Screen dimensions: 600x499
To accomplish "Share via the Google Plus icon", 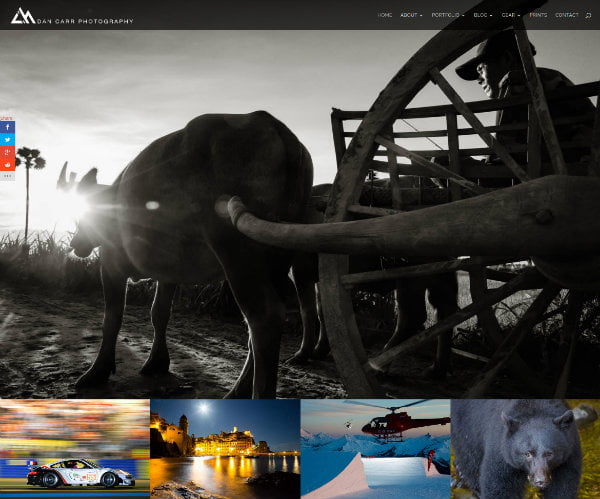I will [x=8, y=152].
